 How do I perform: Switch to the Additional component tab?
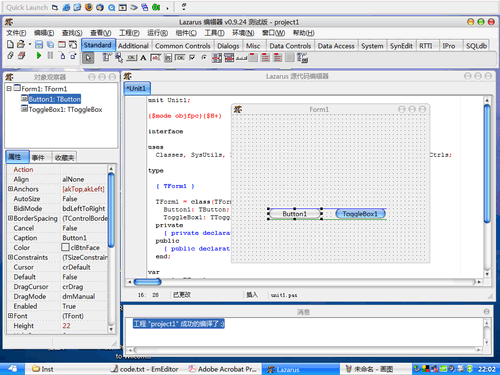pyautogui.click(x=133, y=46)
